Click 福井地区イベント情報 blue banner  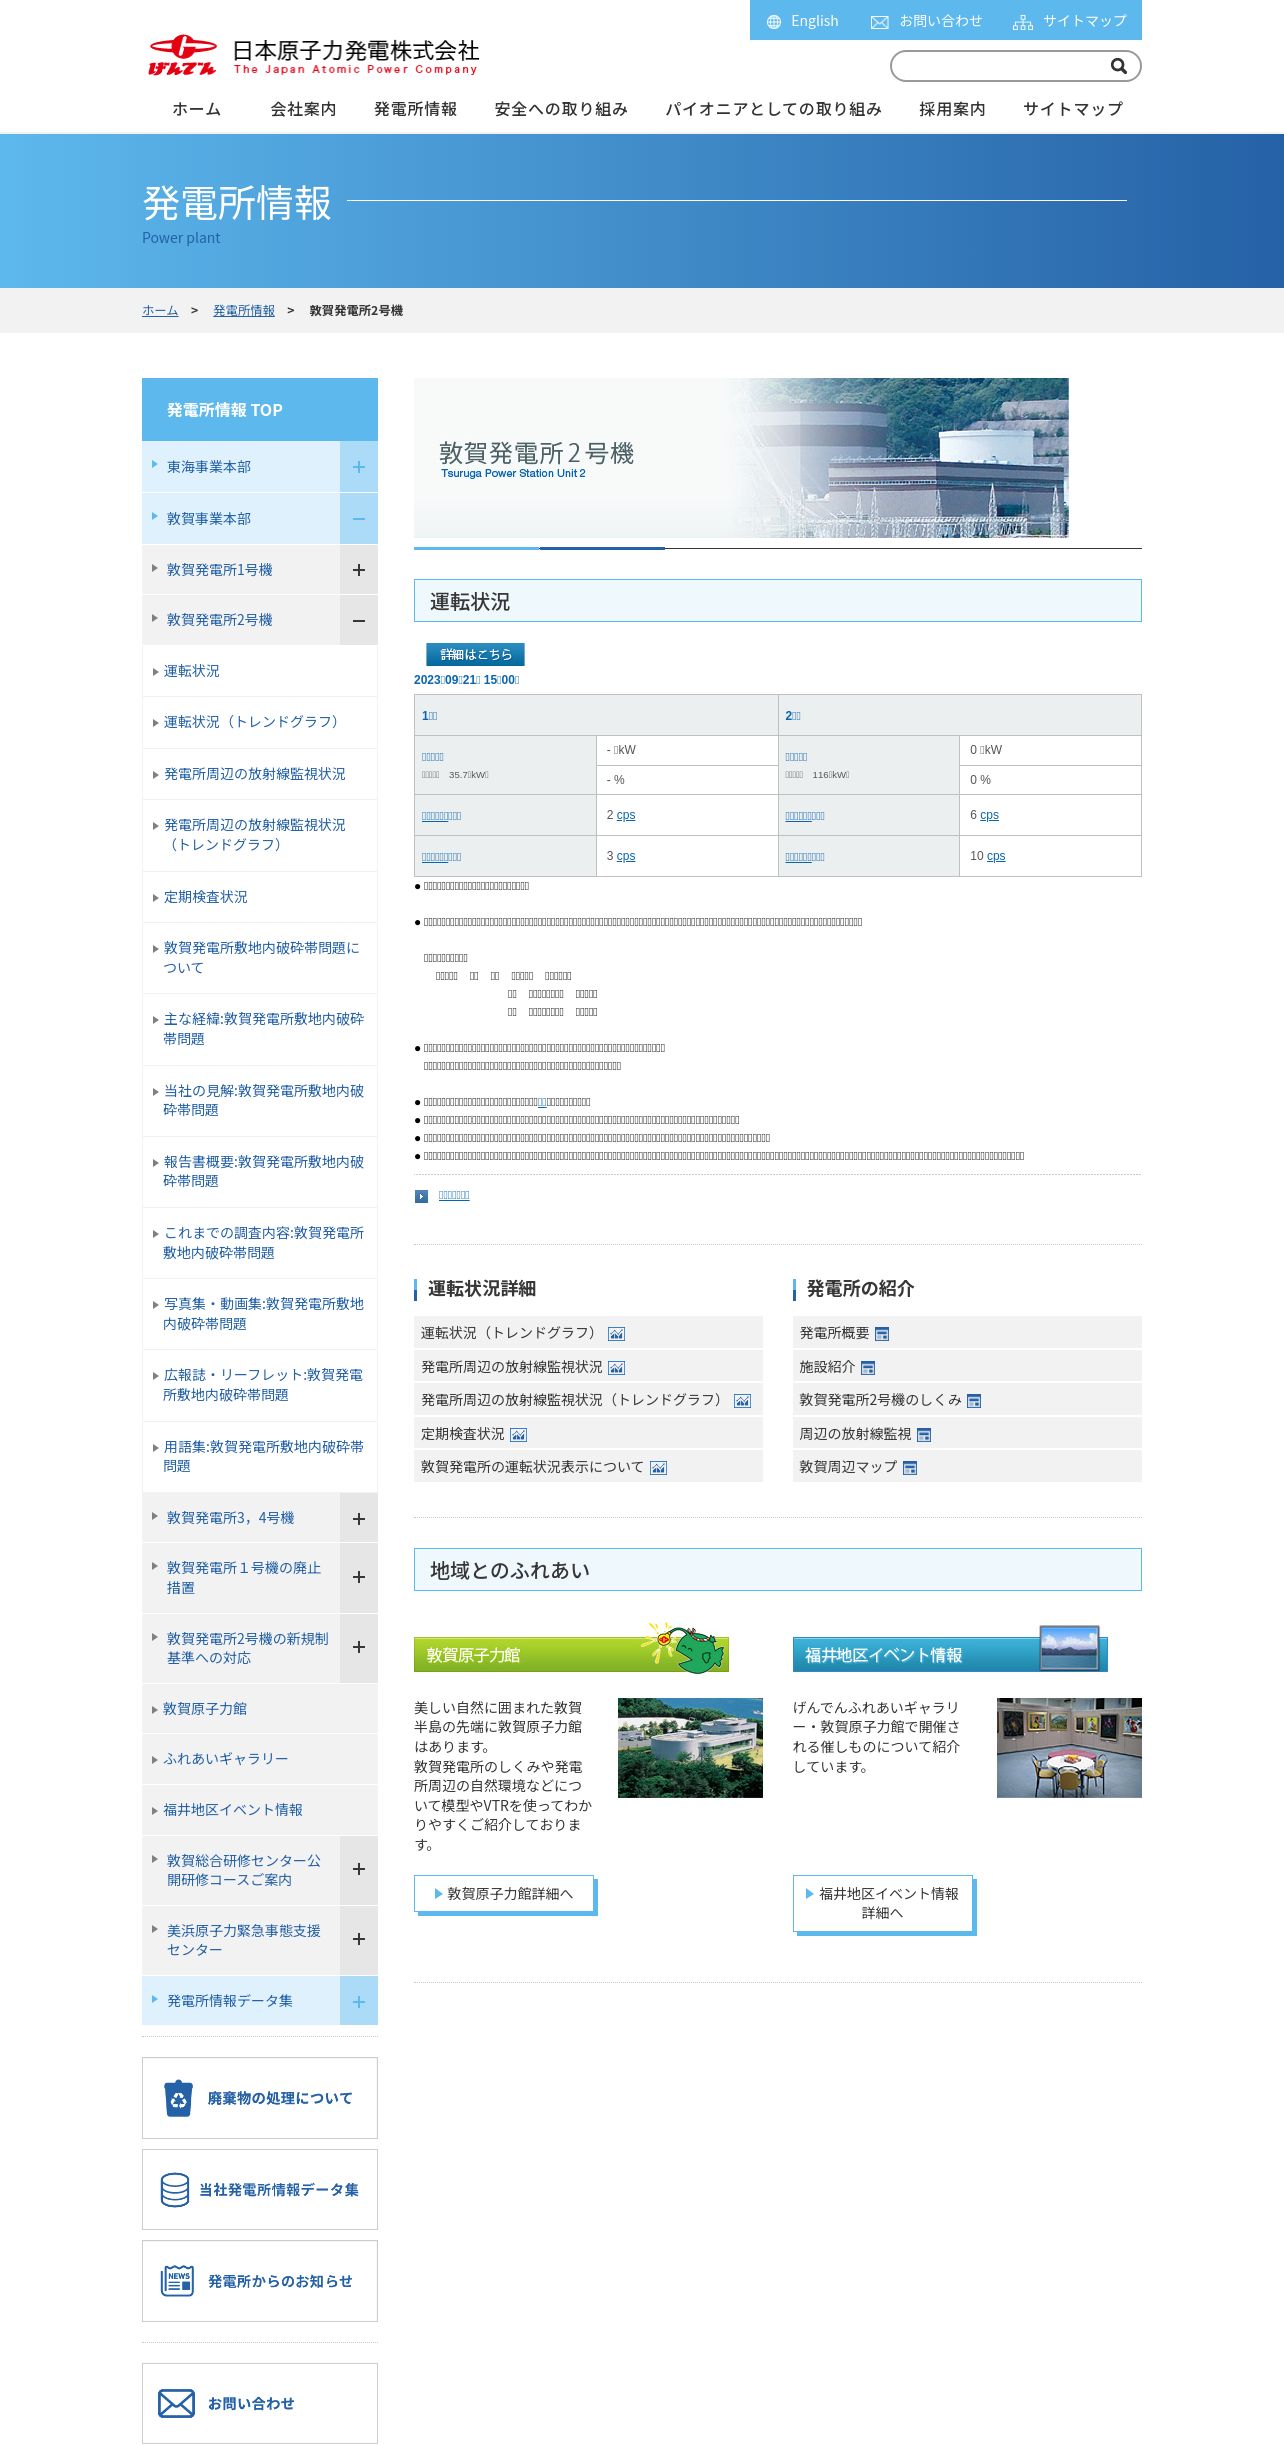tap(950, 1649)
